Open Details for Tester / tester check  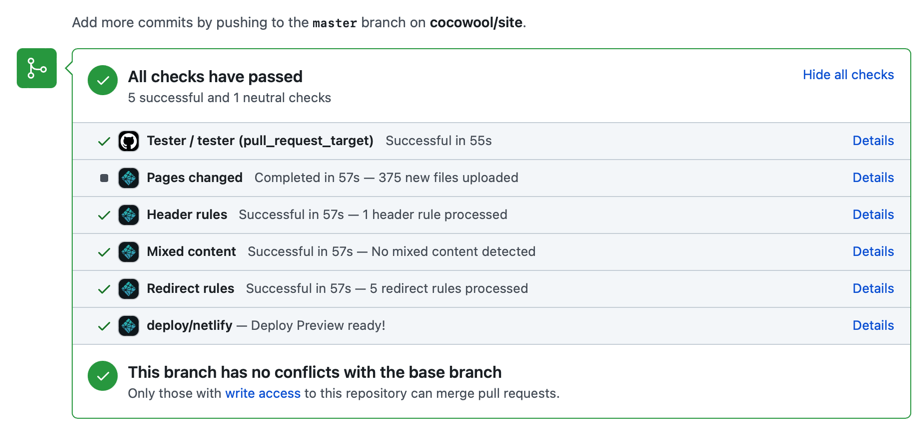click(873, 141)
